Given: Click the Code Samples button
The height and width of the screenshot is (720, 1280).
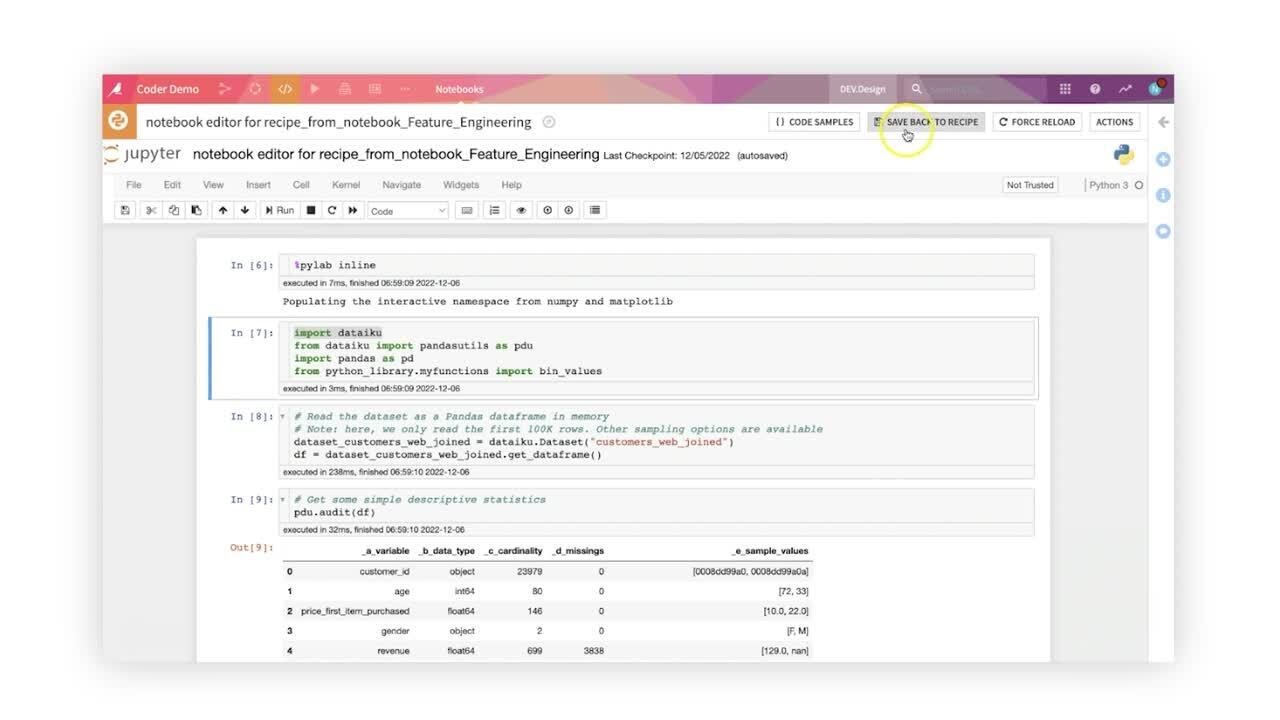Looking at the screenshot, I should [x=814, y=122].
